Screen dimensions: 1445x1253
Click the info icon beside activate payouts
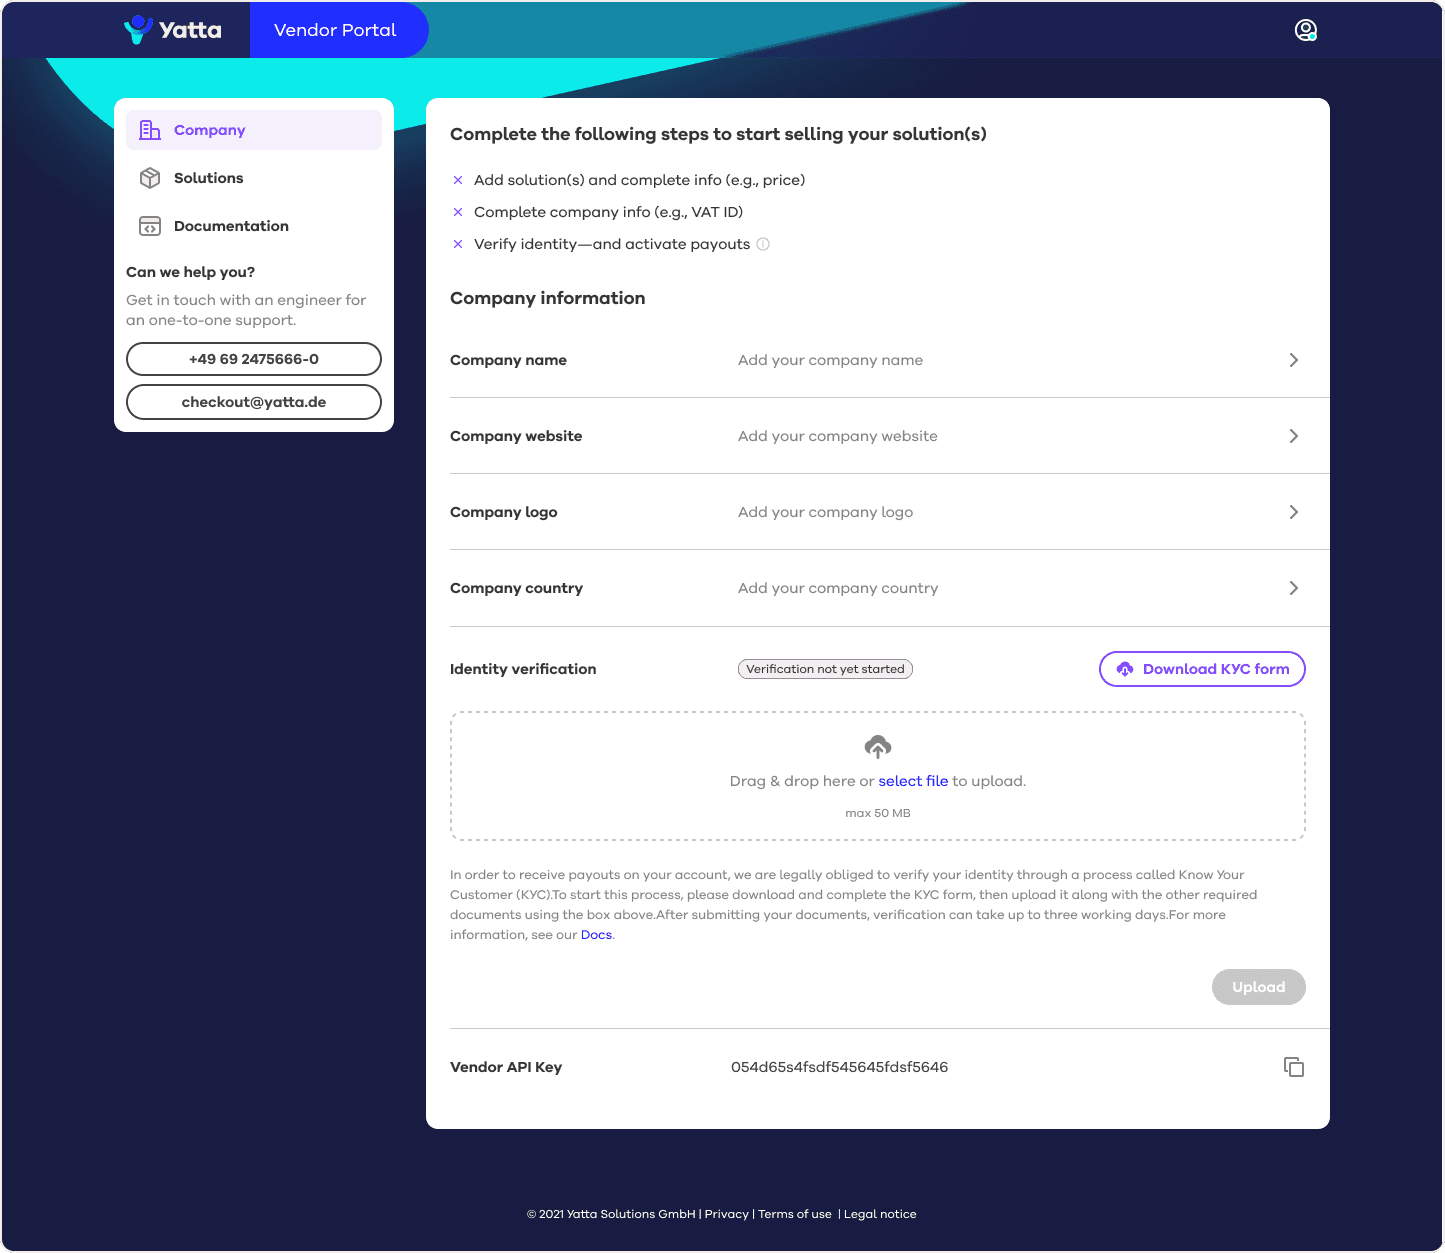pyautogui.click(x=763, y=244)
